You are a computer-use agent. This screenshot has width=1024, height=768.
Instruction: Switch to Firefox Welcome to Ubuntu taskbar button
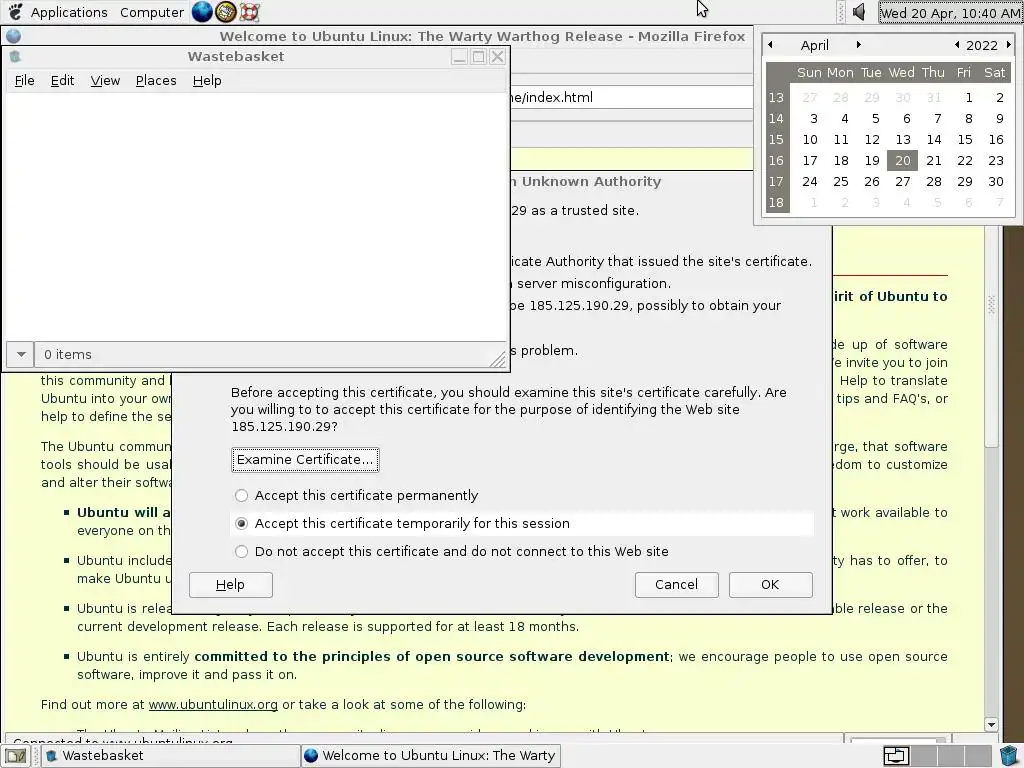point(431,756)
